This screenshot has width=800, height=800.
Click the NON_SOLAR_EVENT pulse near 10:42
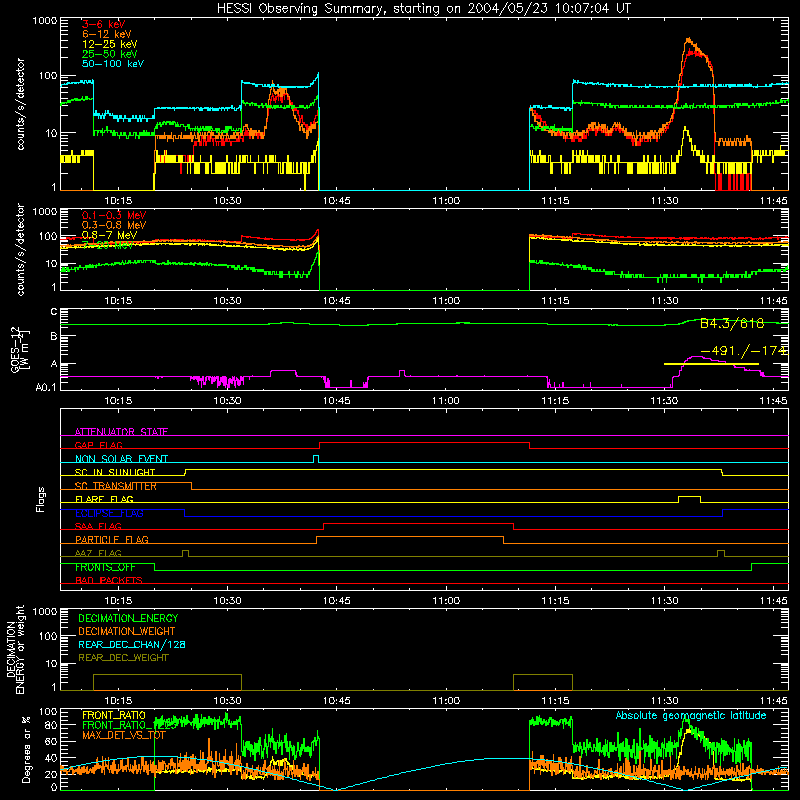[x=316, y=459]
